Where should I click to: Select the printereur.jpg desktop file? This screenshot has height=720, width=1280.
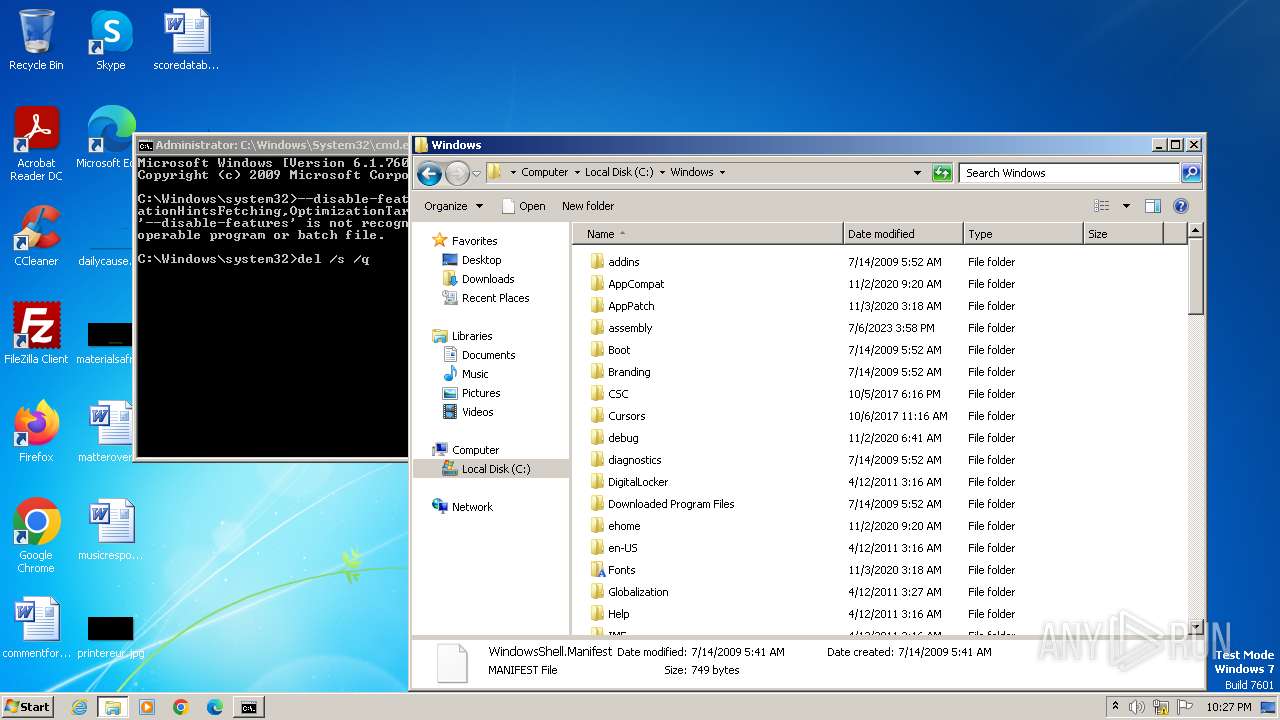tap(110, 636)
